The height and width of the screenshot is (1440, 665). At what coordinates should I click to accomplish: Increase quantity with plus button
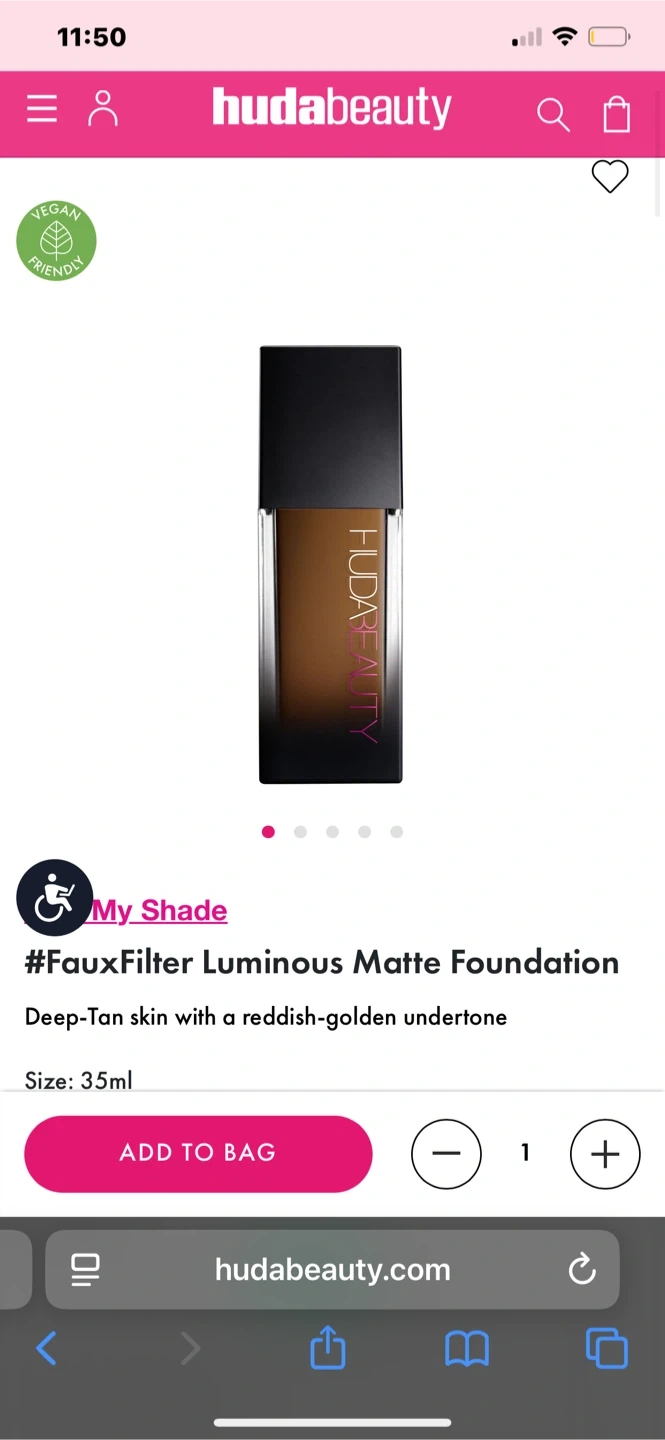point(605,1154)
